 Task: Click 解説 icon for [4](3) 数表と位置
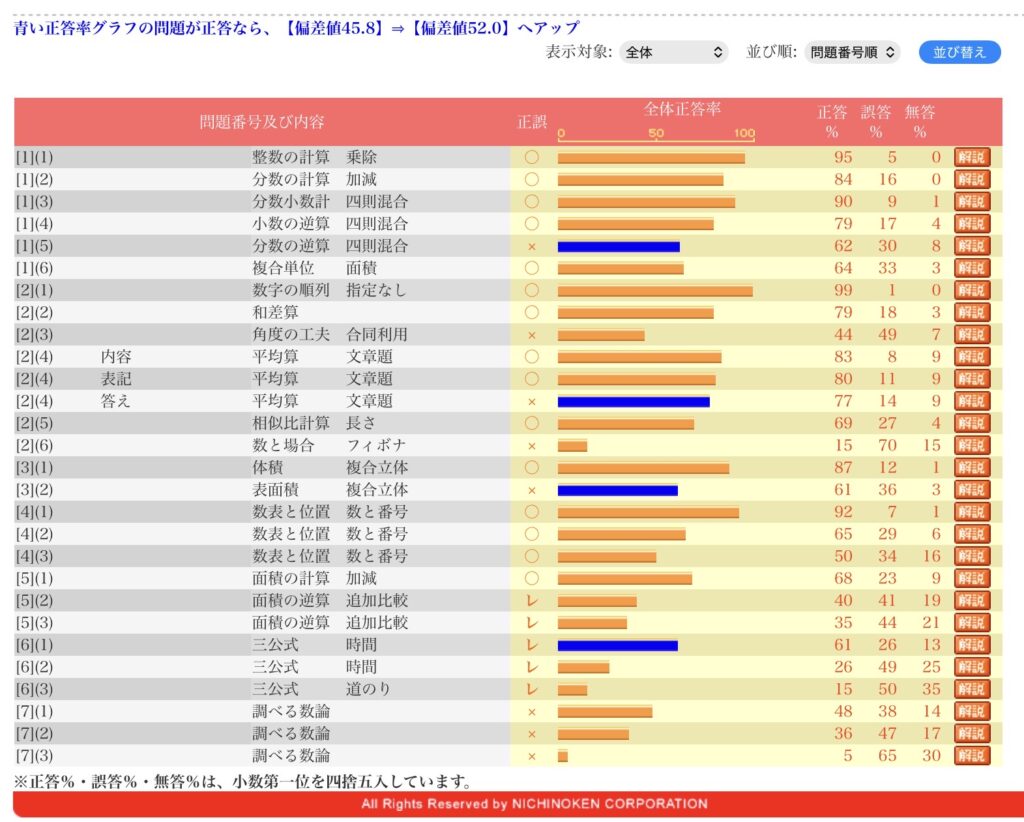971,556
